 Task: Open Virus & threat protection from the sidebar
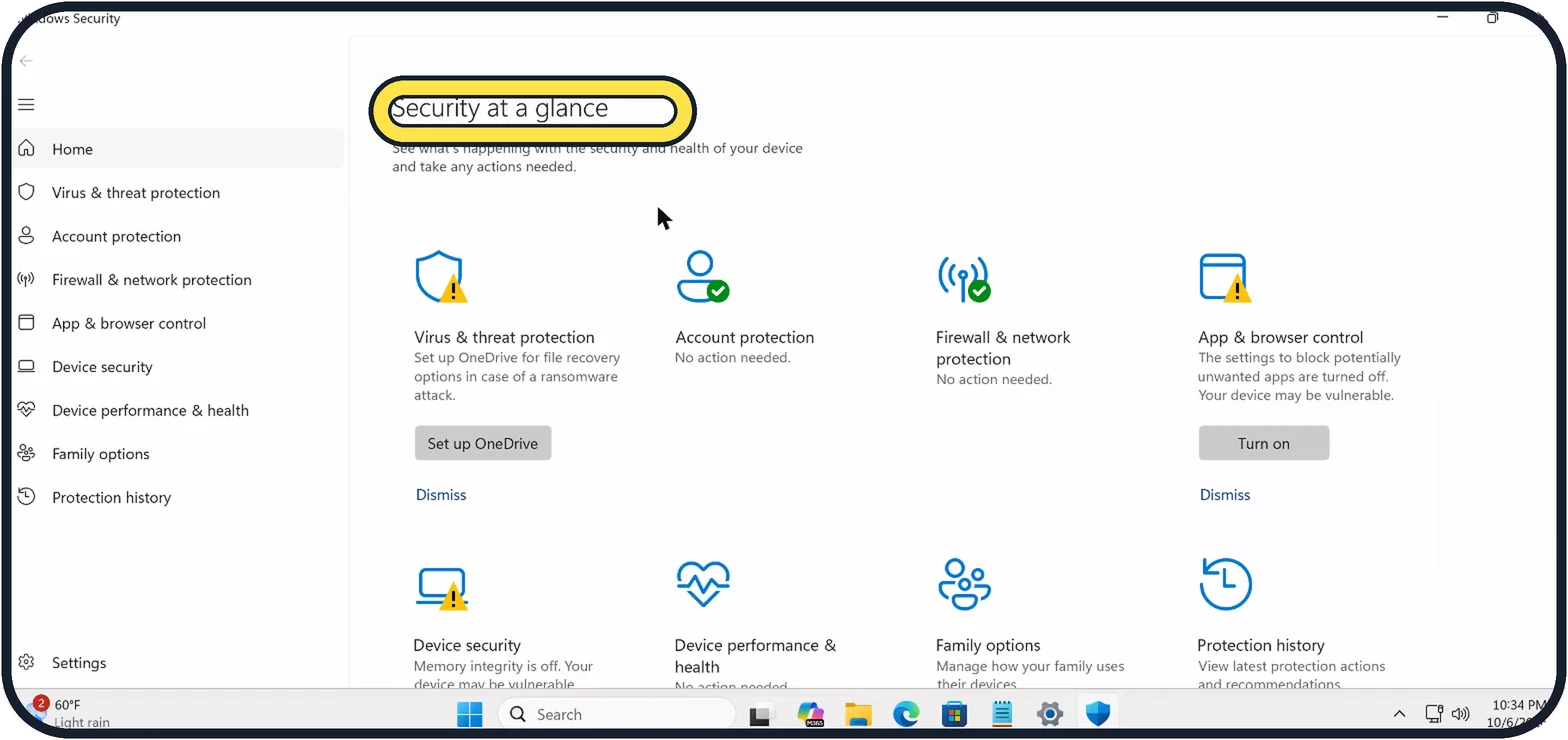click(178, 193)
